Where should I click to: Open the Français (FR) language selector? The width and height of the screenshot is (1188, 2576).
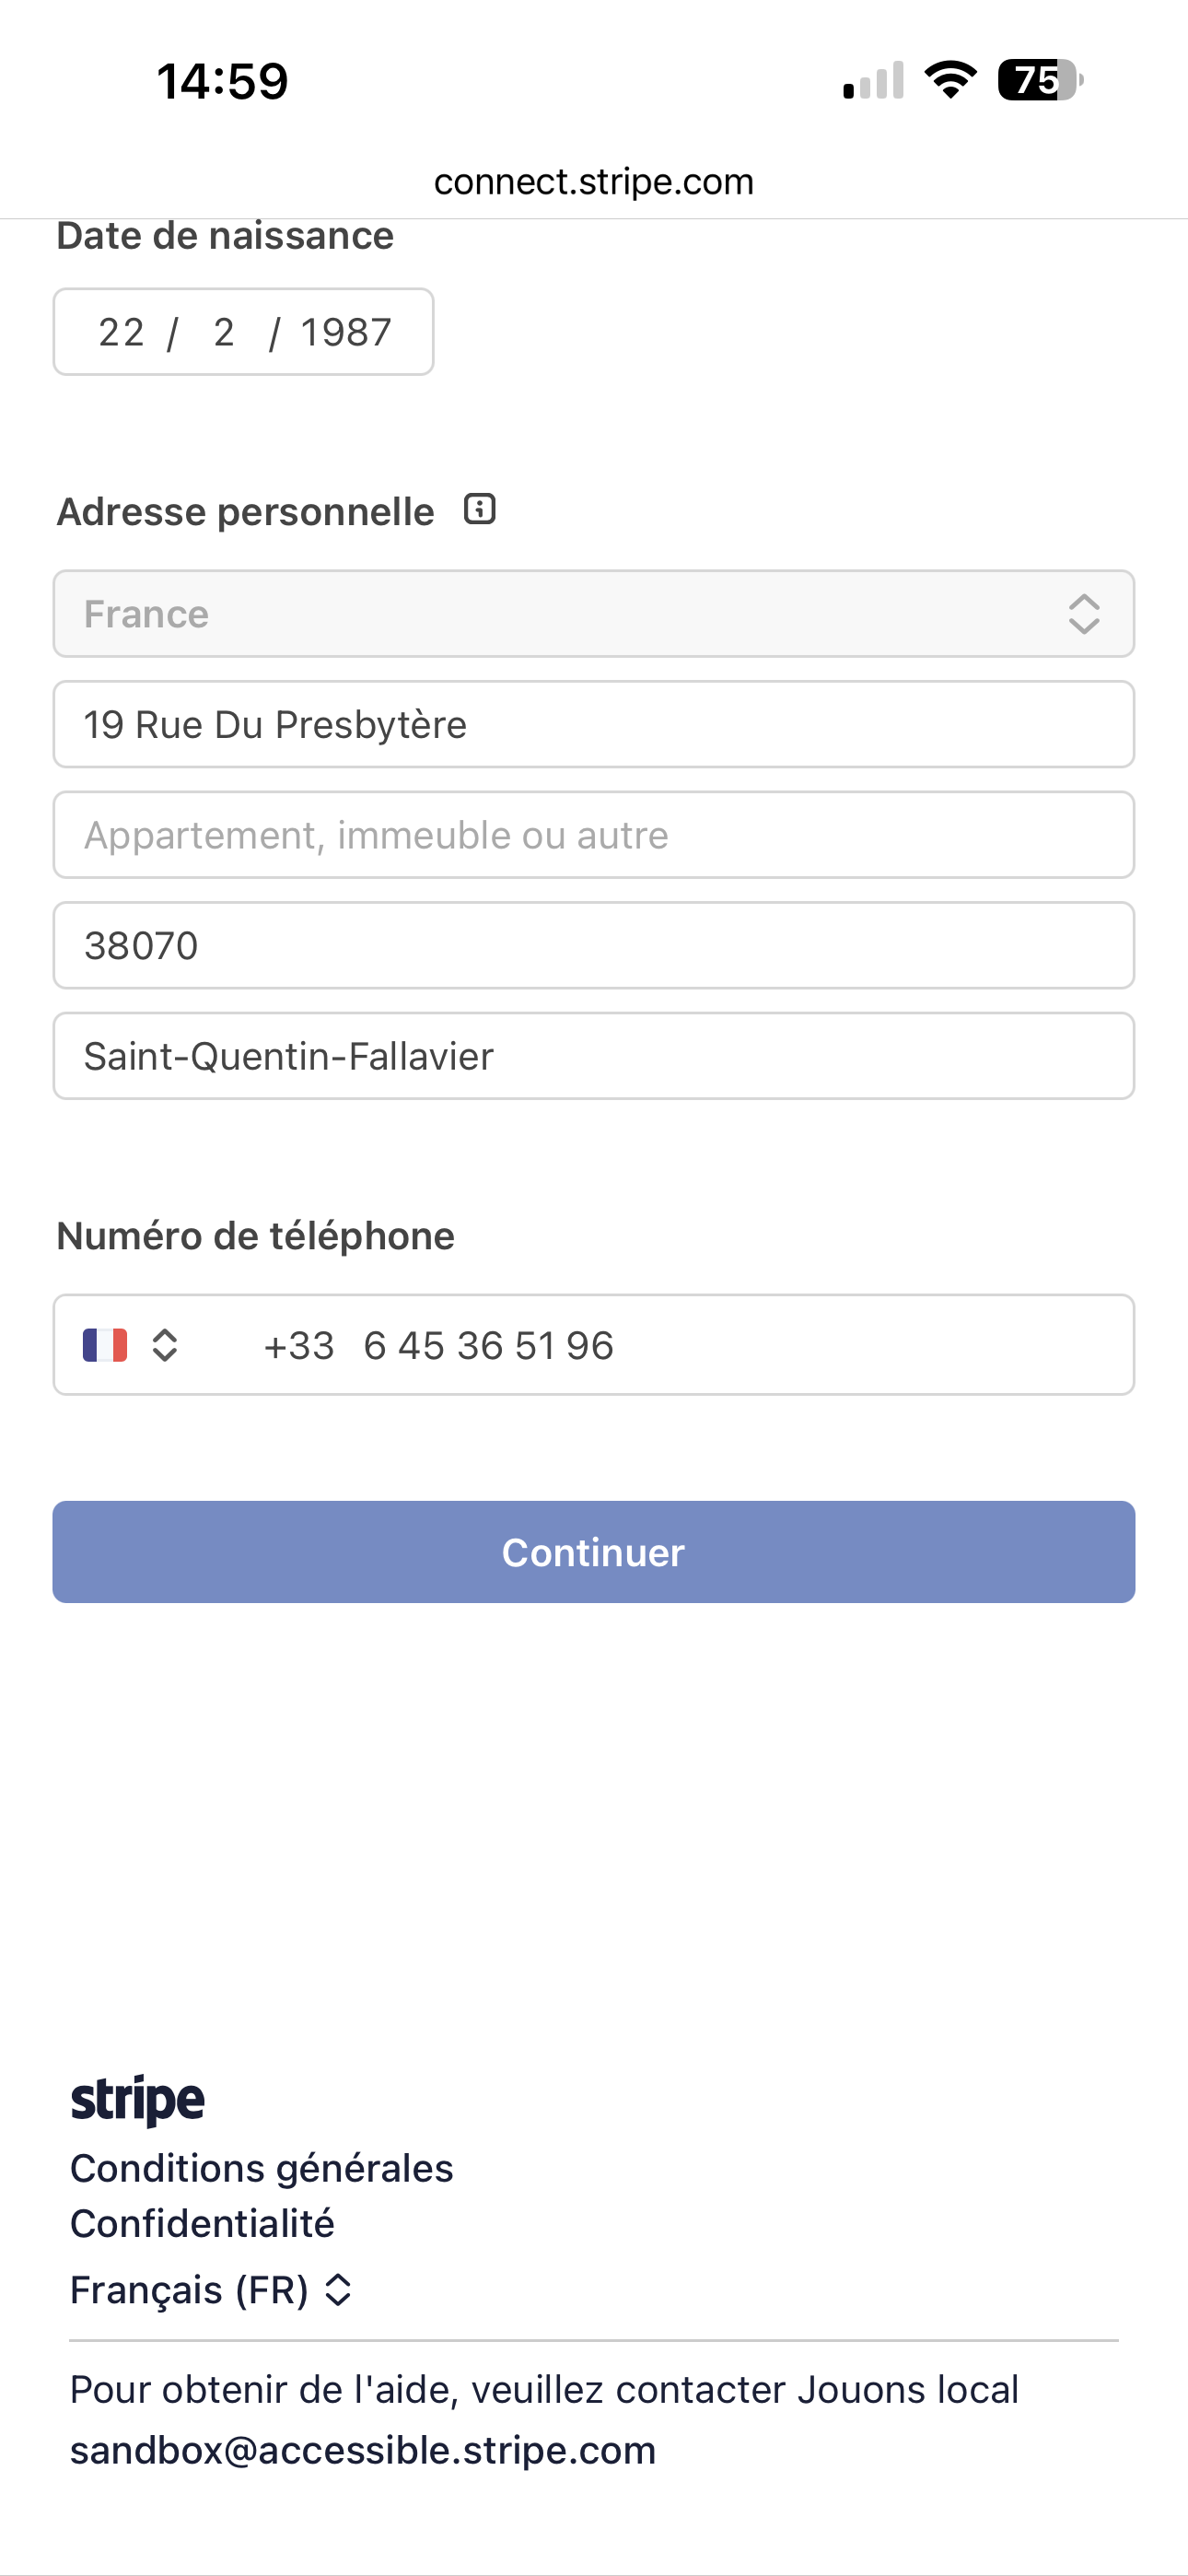[x=211, y=2290]
